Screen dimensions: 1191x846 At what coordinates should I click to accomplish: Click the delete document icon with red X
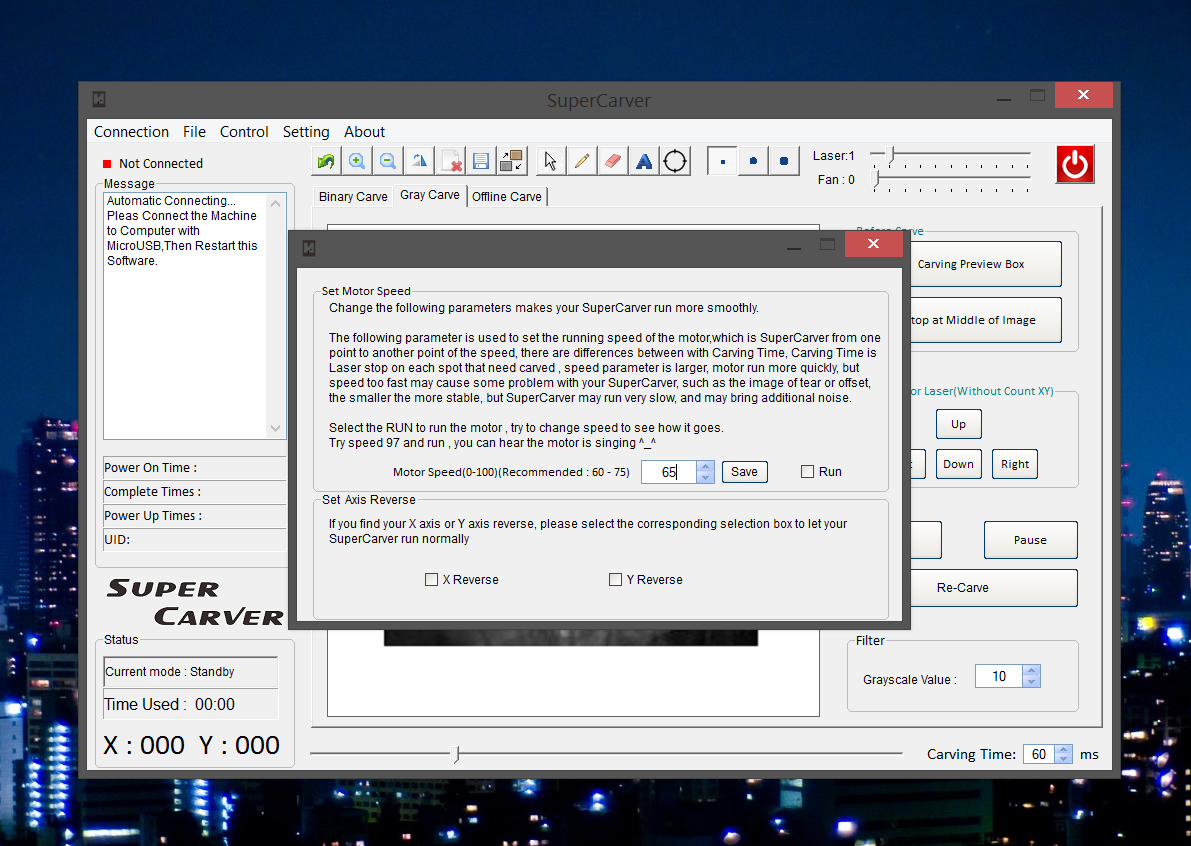coord(450,161)
